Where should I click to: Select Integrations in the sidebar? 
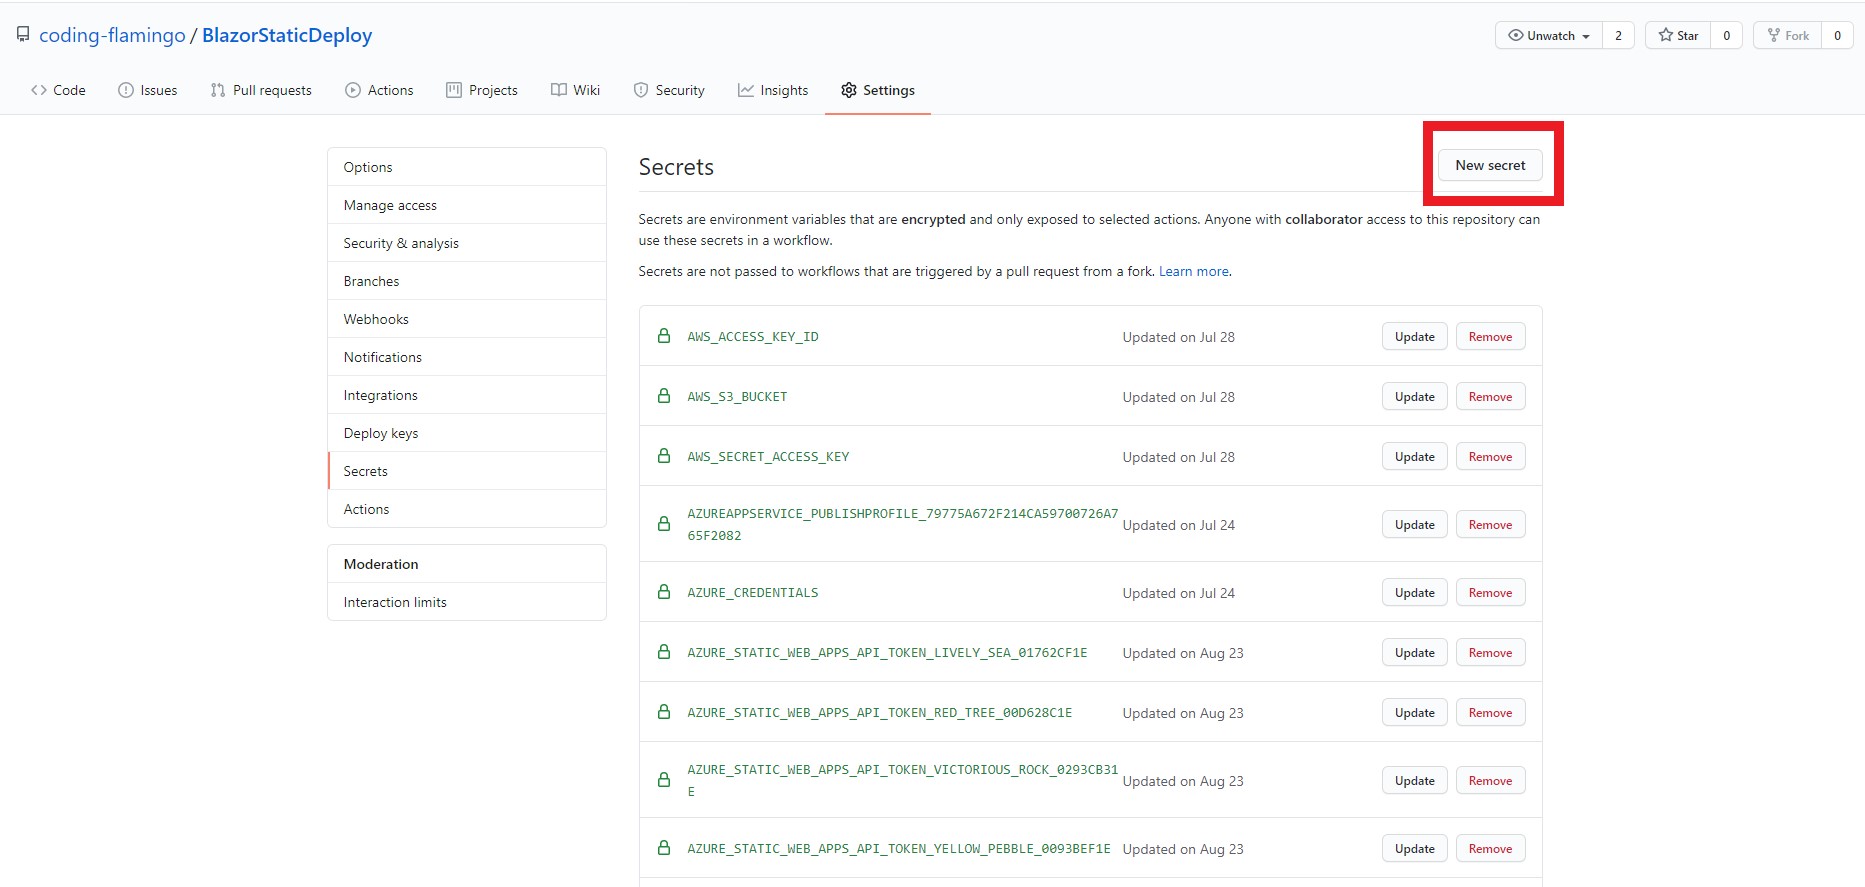pos(467,395)
